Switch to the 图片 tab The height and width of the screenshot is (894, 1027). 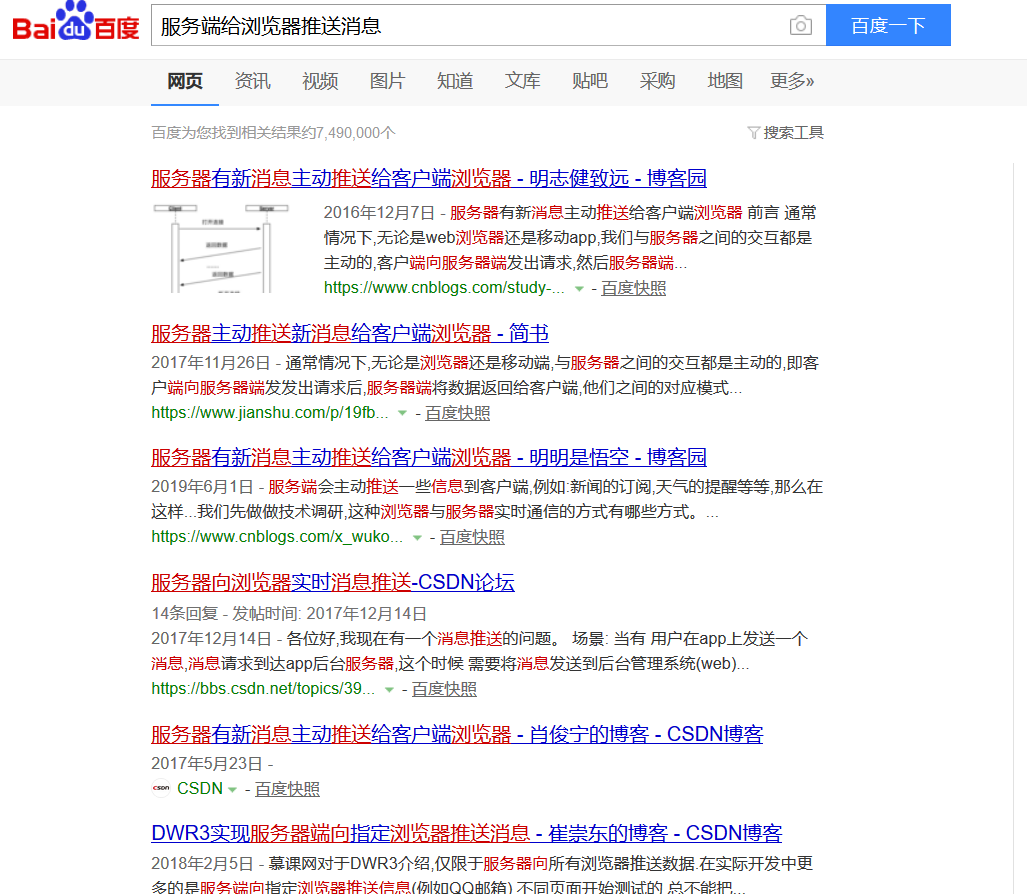pyautogui.click(x=387, y=81)
